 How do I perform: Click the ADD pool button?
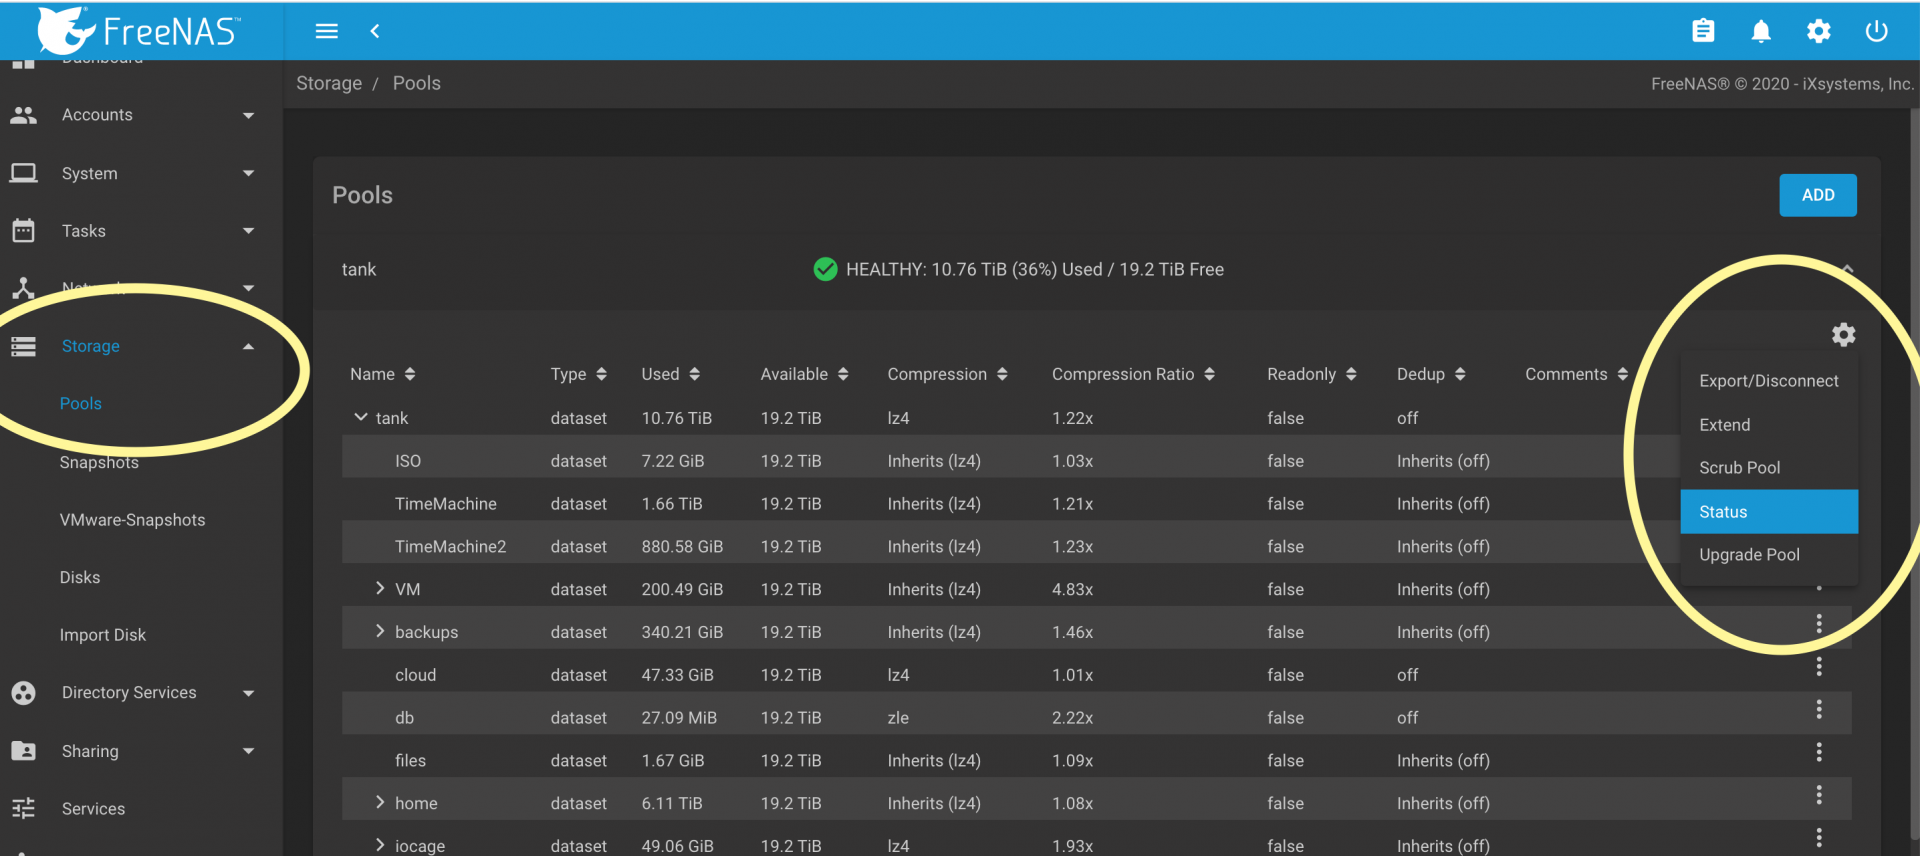click(x=1818, y=195)
